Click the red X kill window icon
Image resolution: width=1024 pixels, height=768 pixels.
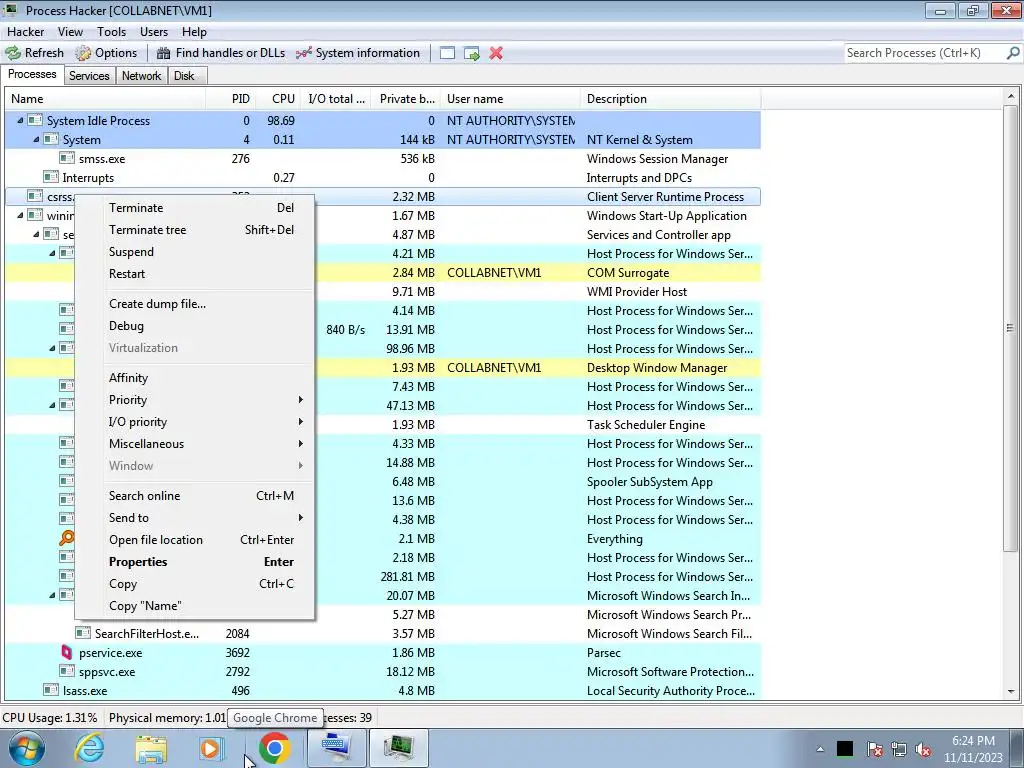[496, 53]
